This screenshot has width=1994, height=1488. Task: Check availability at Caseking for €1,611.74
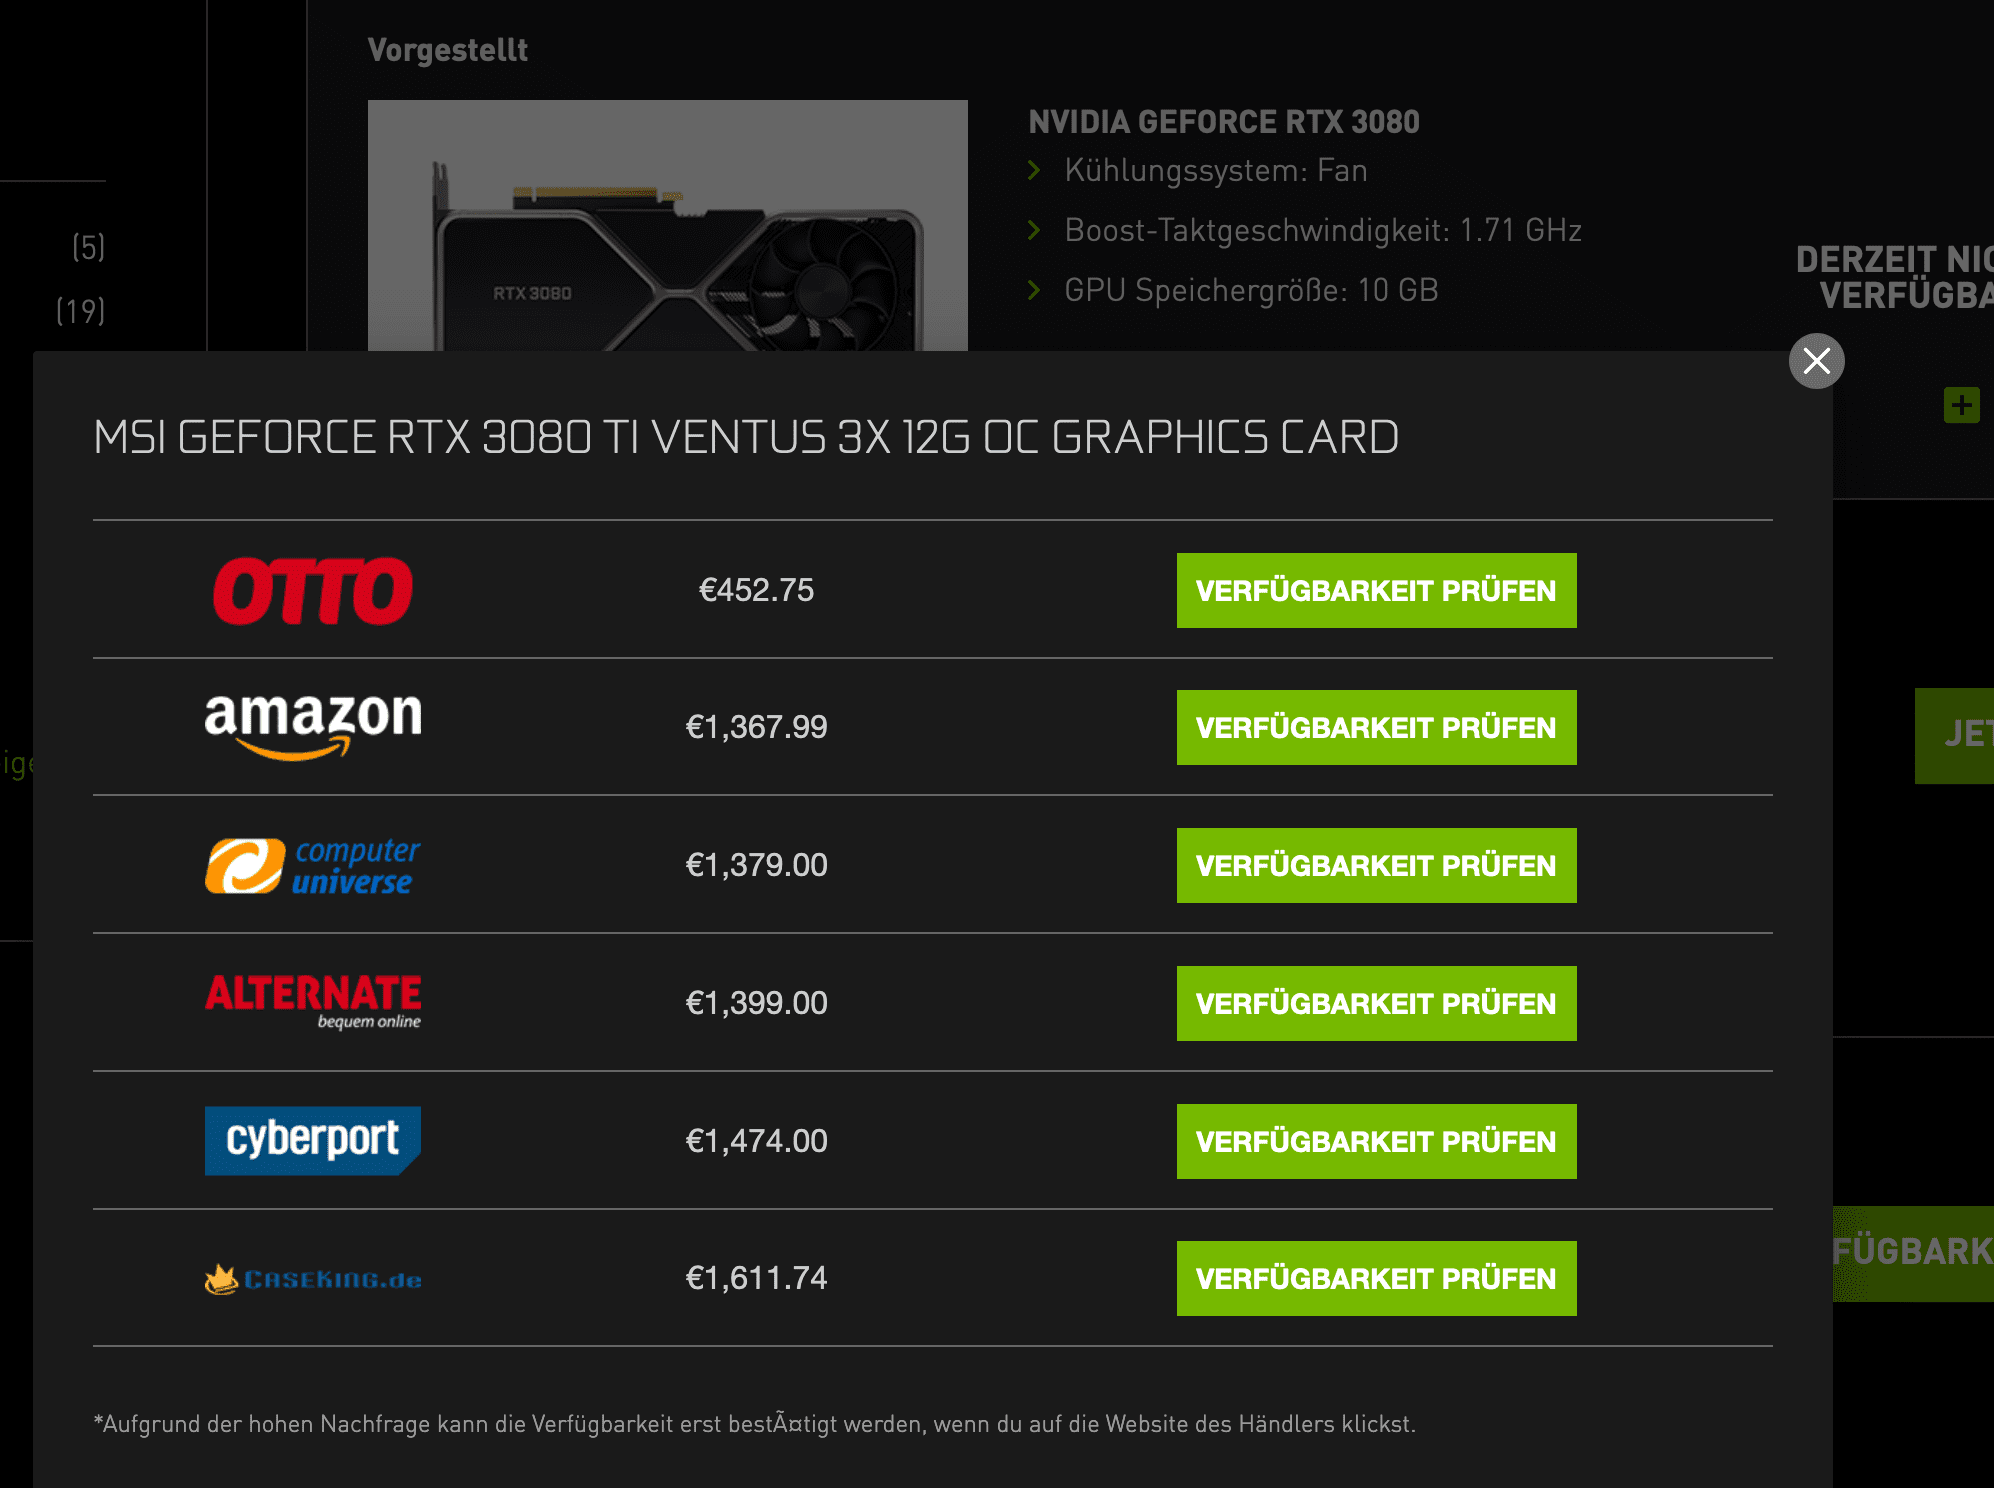click(x=1376, y=1278)
